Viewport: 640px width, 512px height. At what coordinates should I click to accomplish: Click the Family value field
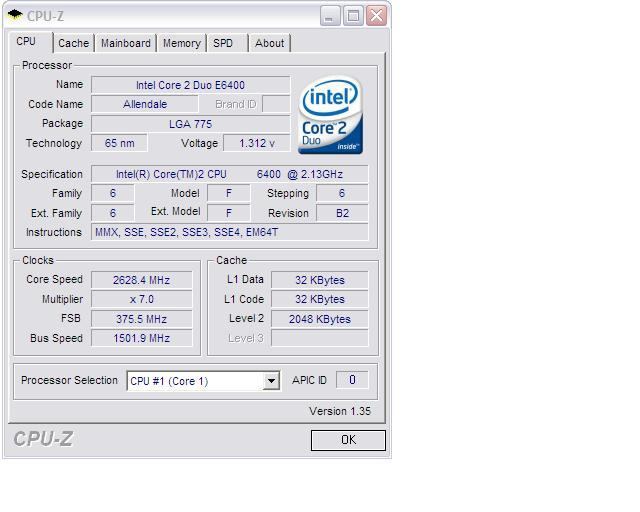(113, 193)
